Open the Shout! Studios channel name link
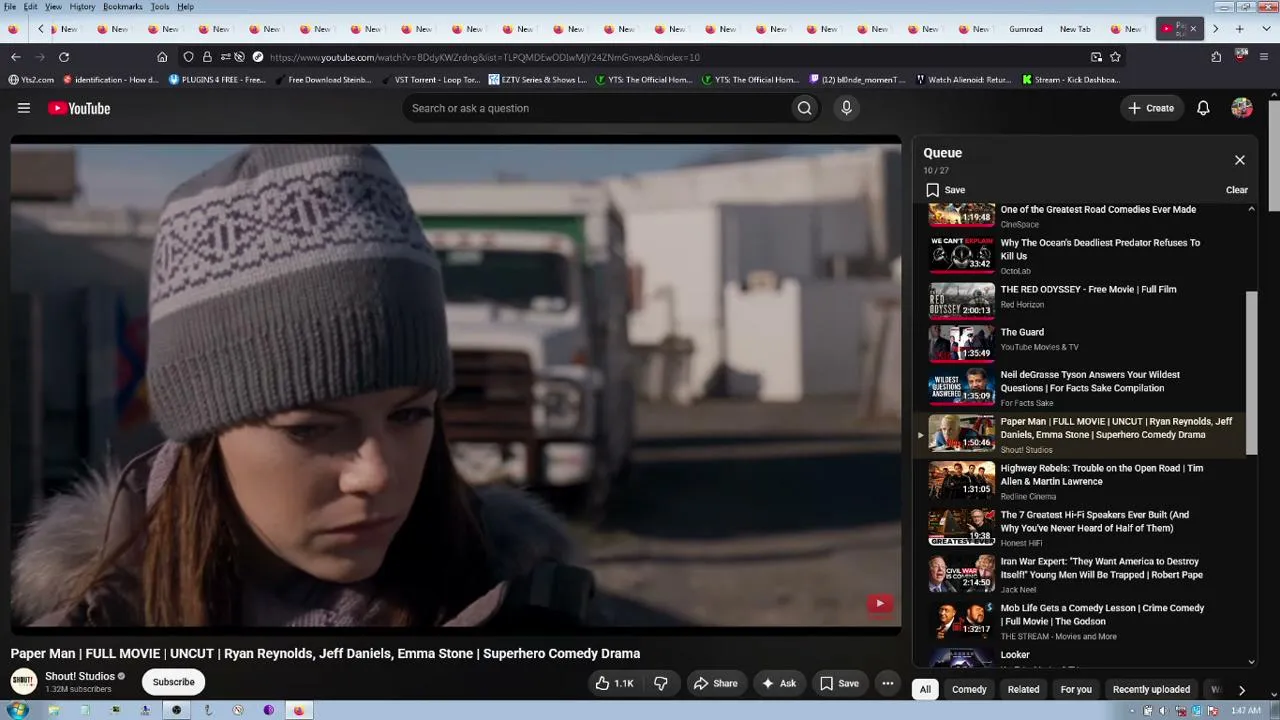1280x720 pixels. tap(80, 676)
